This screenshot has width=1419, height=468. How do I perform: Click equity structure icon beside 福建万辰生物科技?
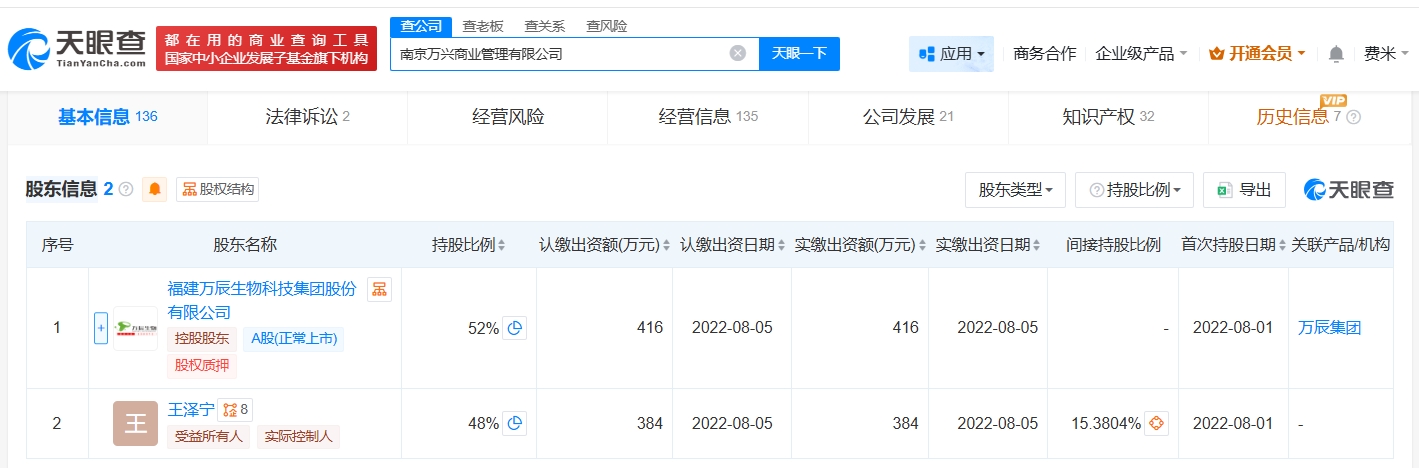[379, 290]
